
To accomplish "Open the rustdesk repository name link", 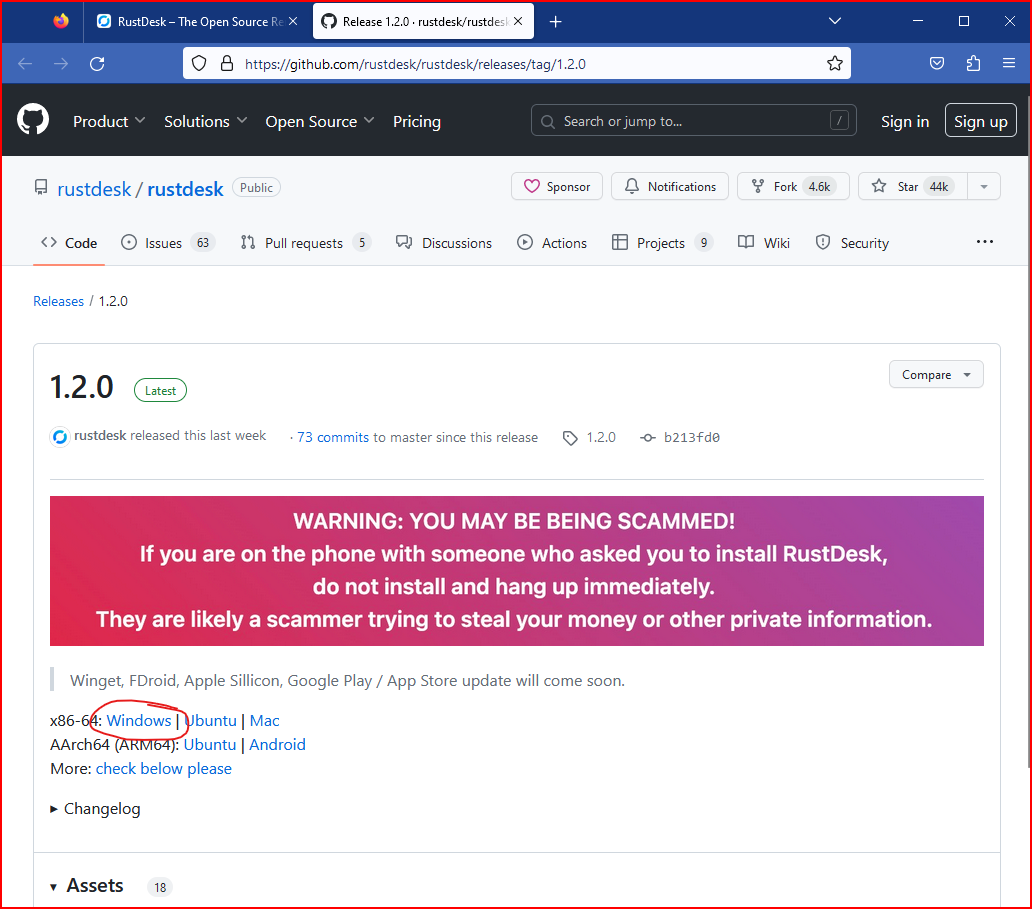I will [185, 189].
